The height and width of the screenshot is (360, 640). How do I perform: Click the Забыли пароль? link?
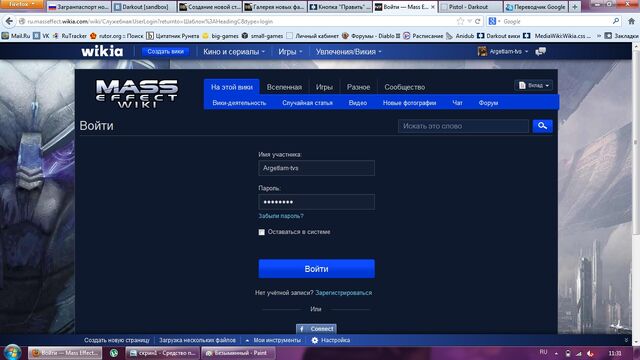(x=281, y=216)
